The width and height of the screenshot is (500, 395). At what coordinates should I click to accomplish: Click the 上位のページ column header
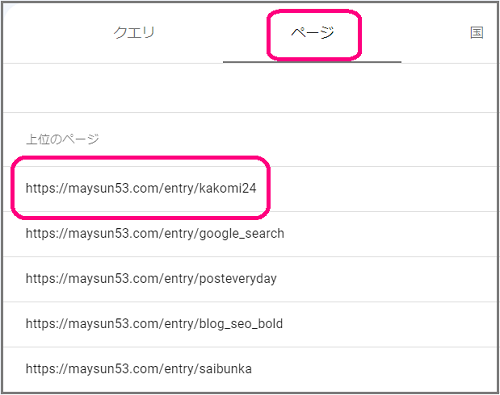[x=63, y=139]
